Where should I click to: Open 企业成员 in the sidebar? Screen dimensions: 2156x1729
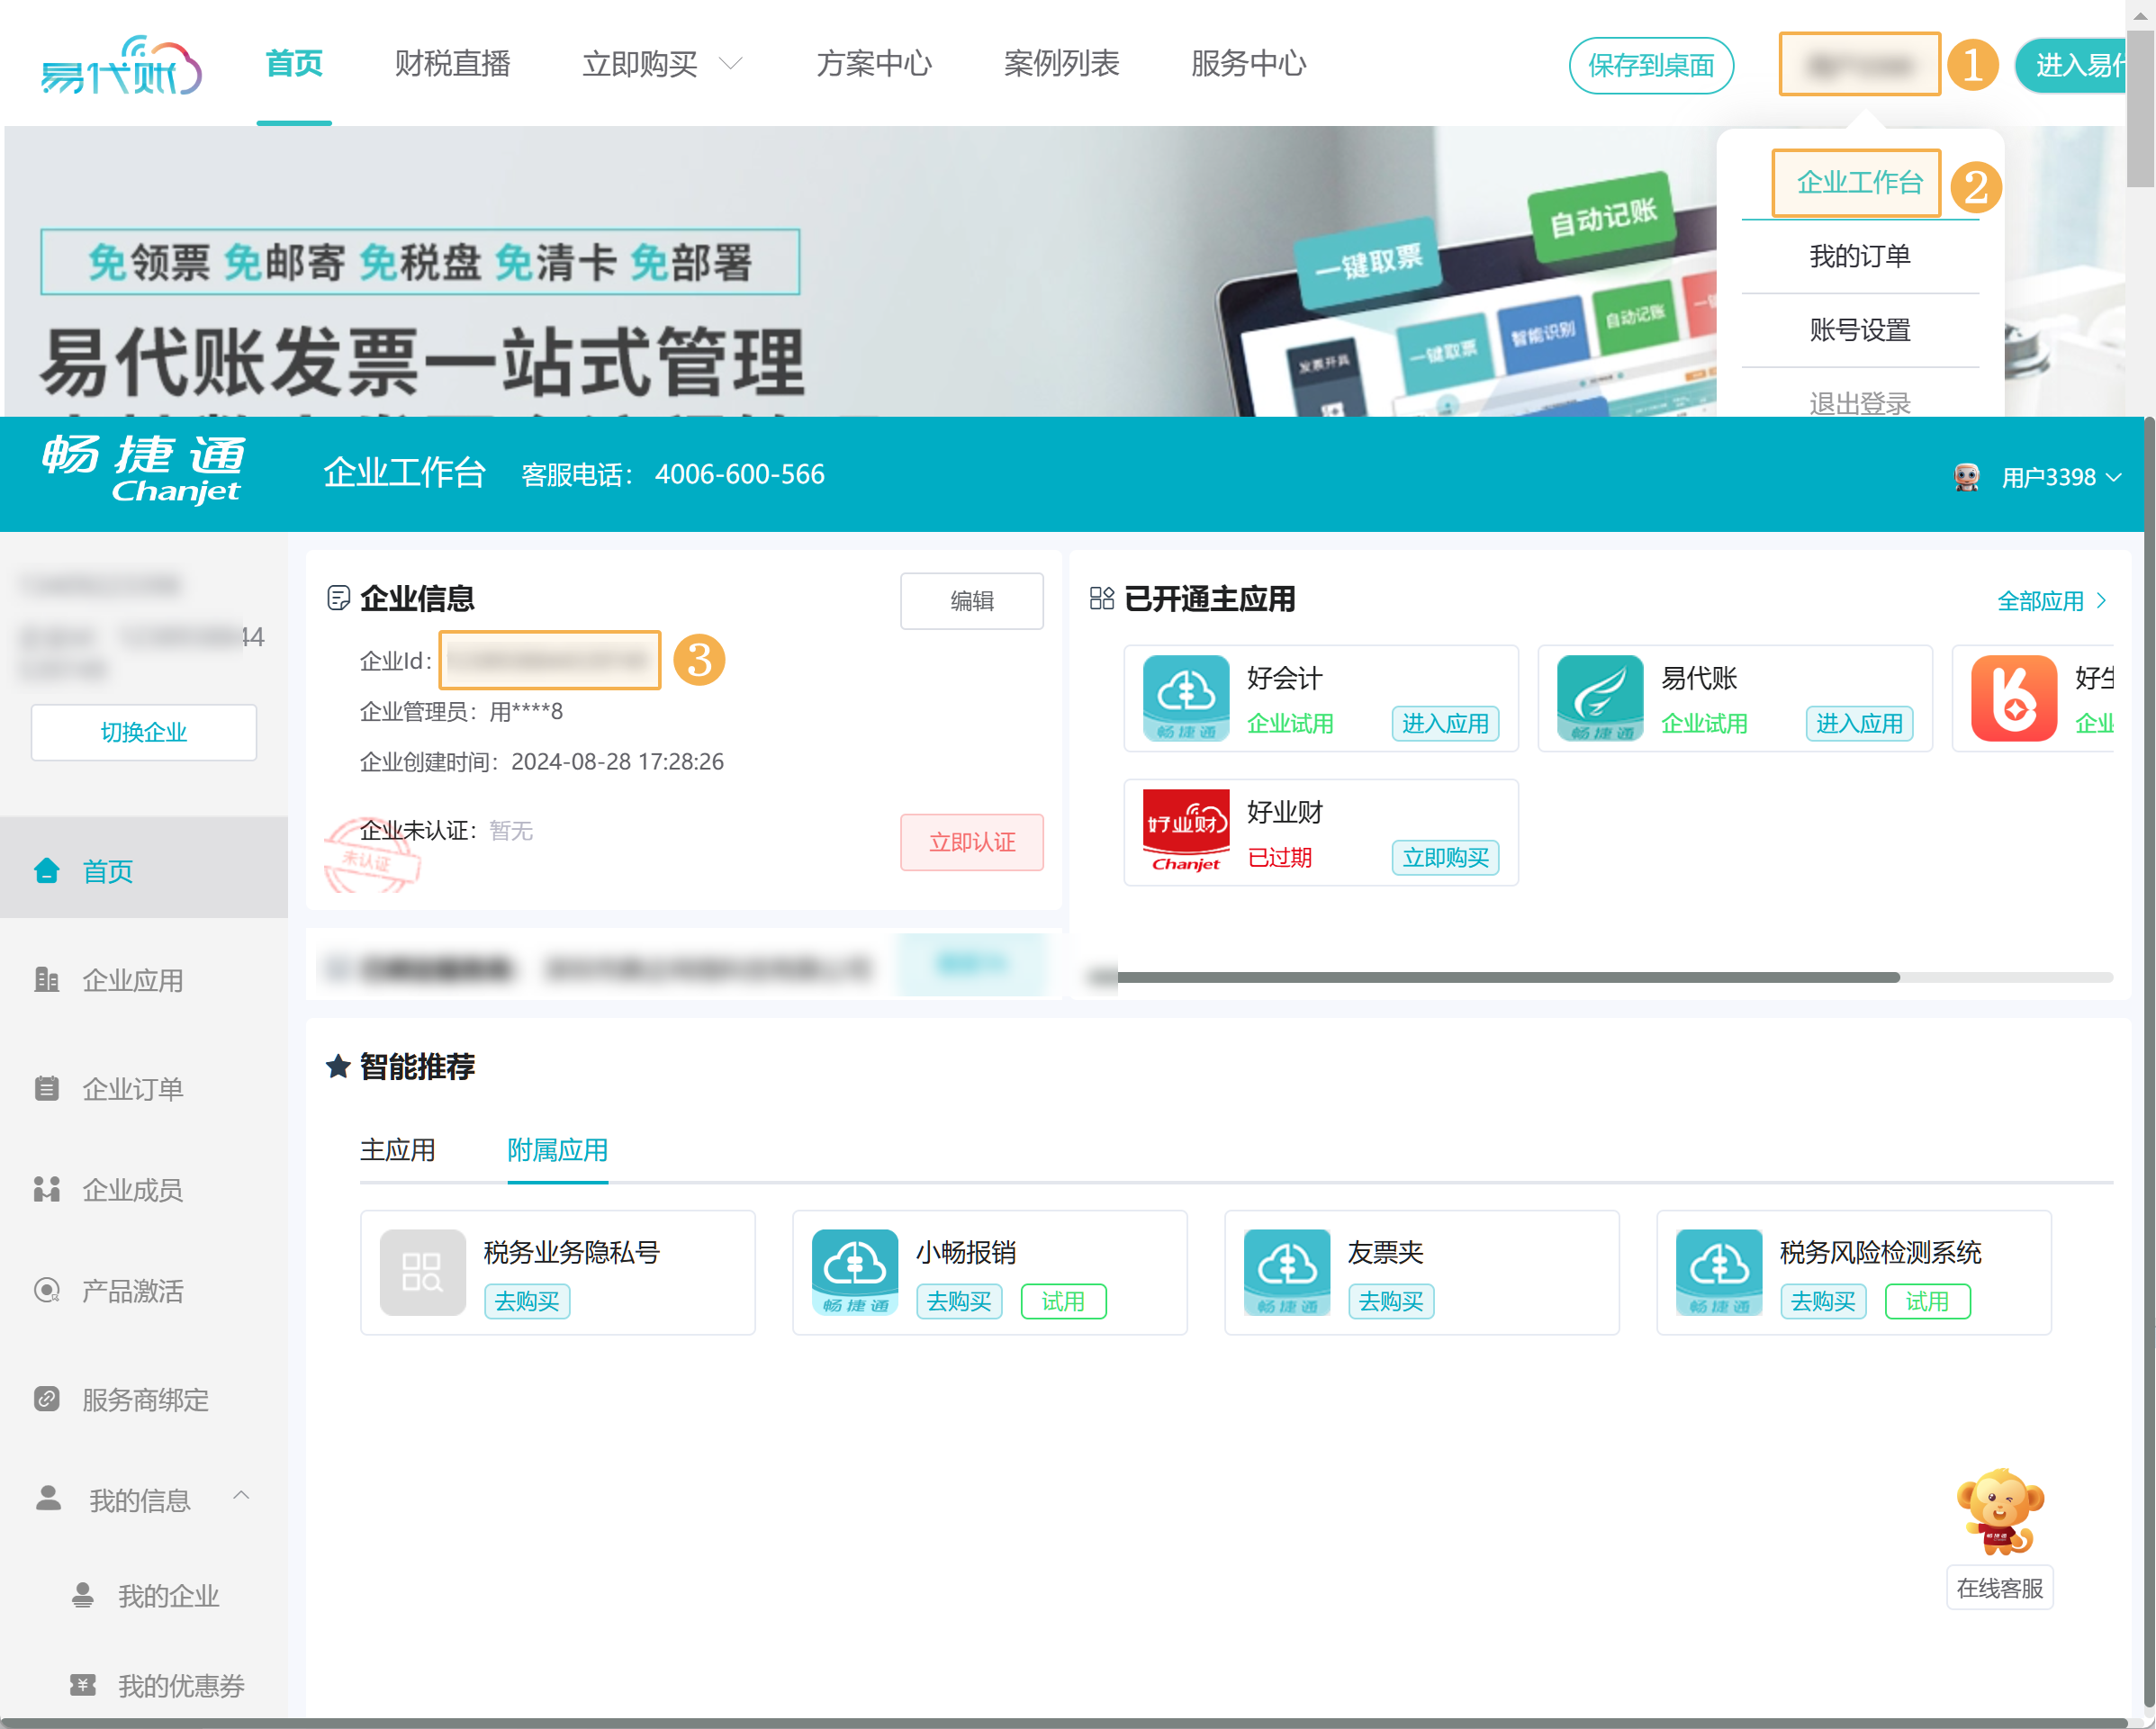tap(132, 1189)
